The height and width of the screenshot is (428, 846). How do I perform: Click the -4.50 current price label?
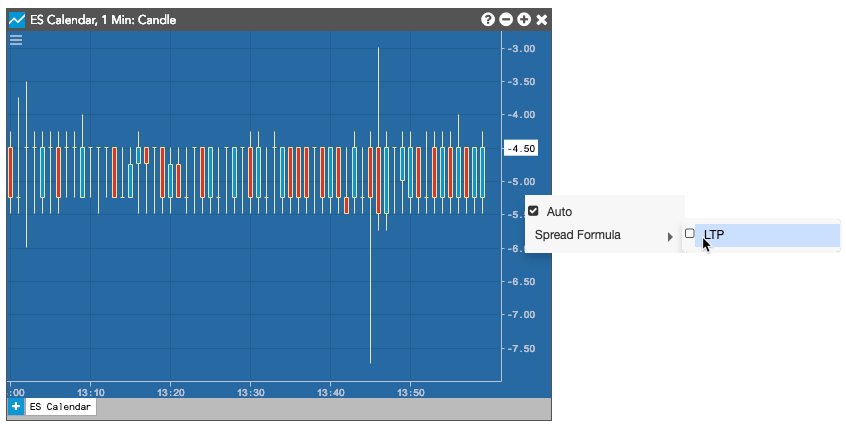click(x=521, y=148)
